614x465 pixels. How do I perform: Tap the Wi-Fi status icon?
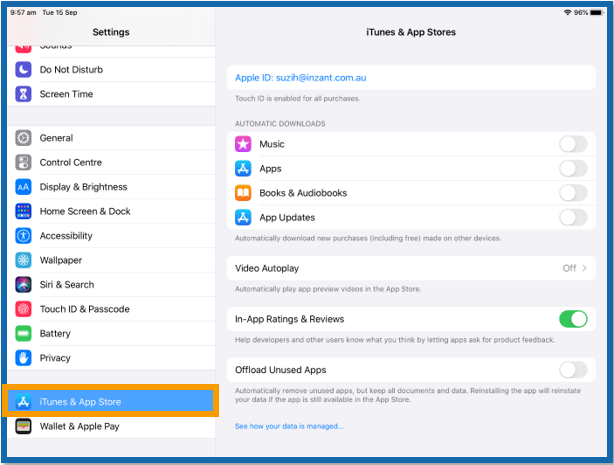(x=567, y=13)
